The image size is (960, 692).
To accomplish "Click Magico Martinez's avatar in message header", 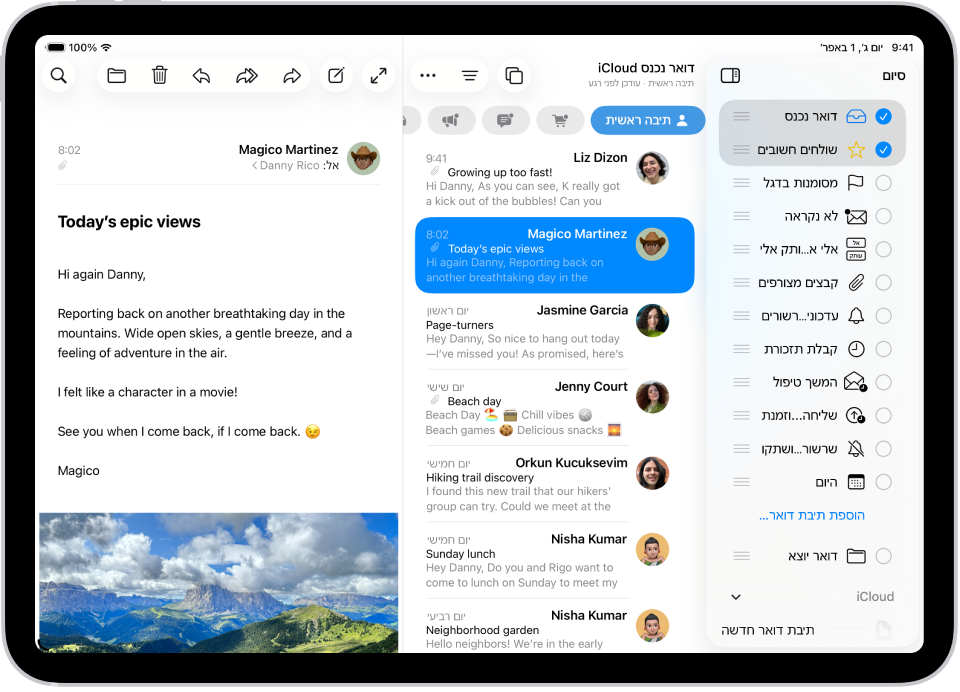I will tap(363, 158).
